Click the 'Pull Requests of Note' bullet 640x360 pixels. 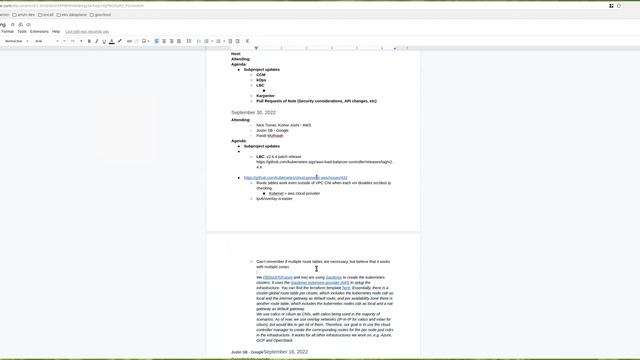[316, 101]
